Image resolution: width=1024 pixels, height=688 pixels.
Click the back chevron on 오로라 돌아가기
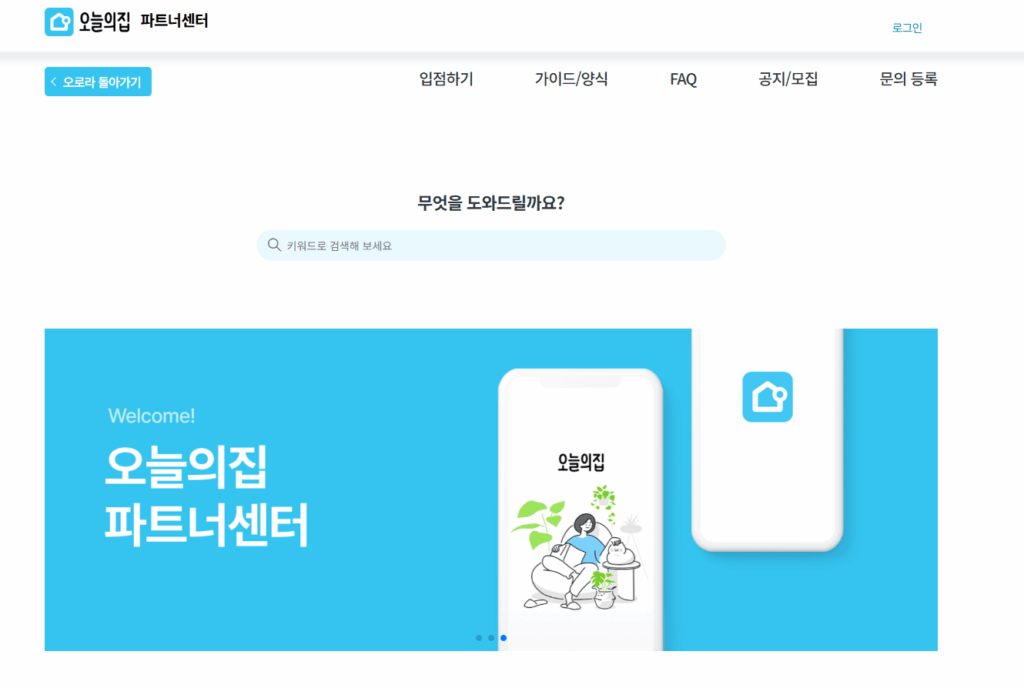(54, 82)
